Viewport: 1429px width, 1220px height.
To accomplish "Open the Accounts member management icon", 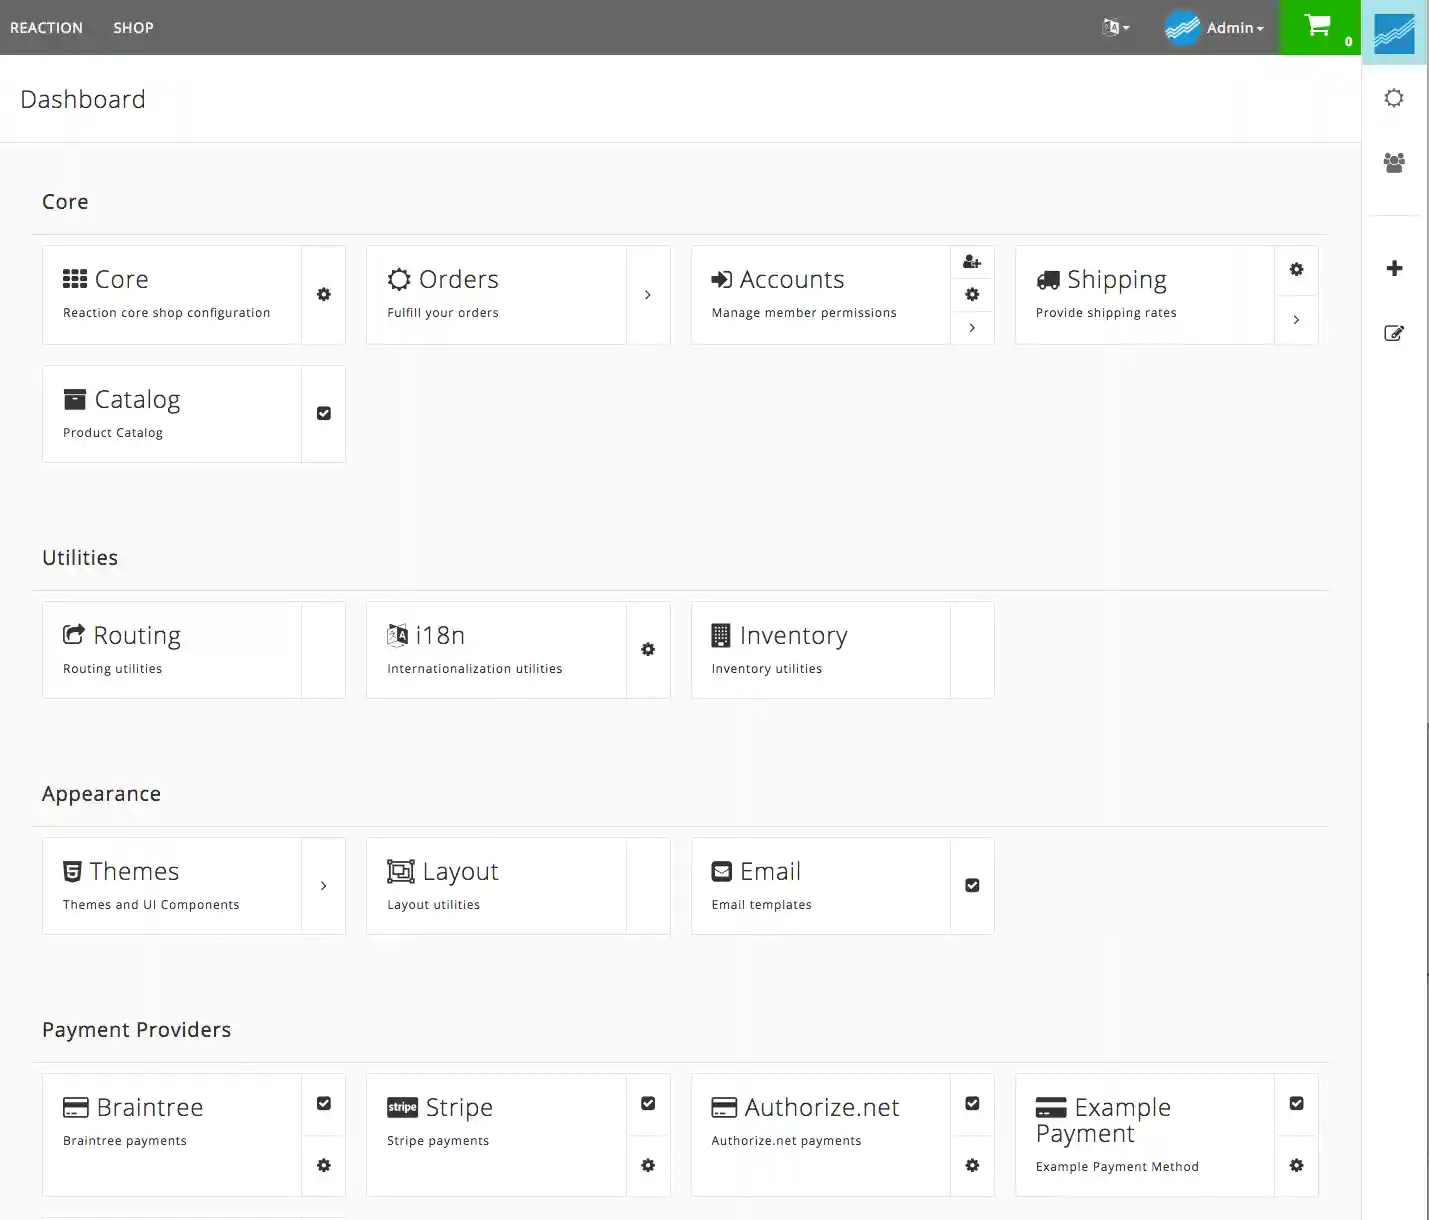I will click(971, 261).
